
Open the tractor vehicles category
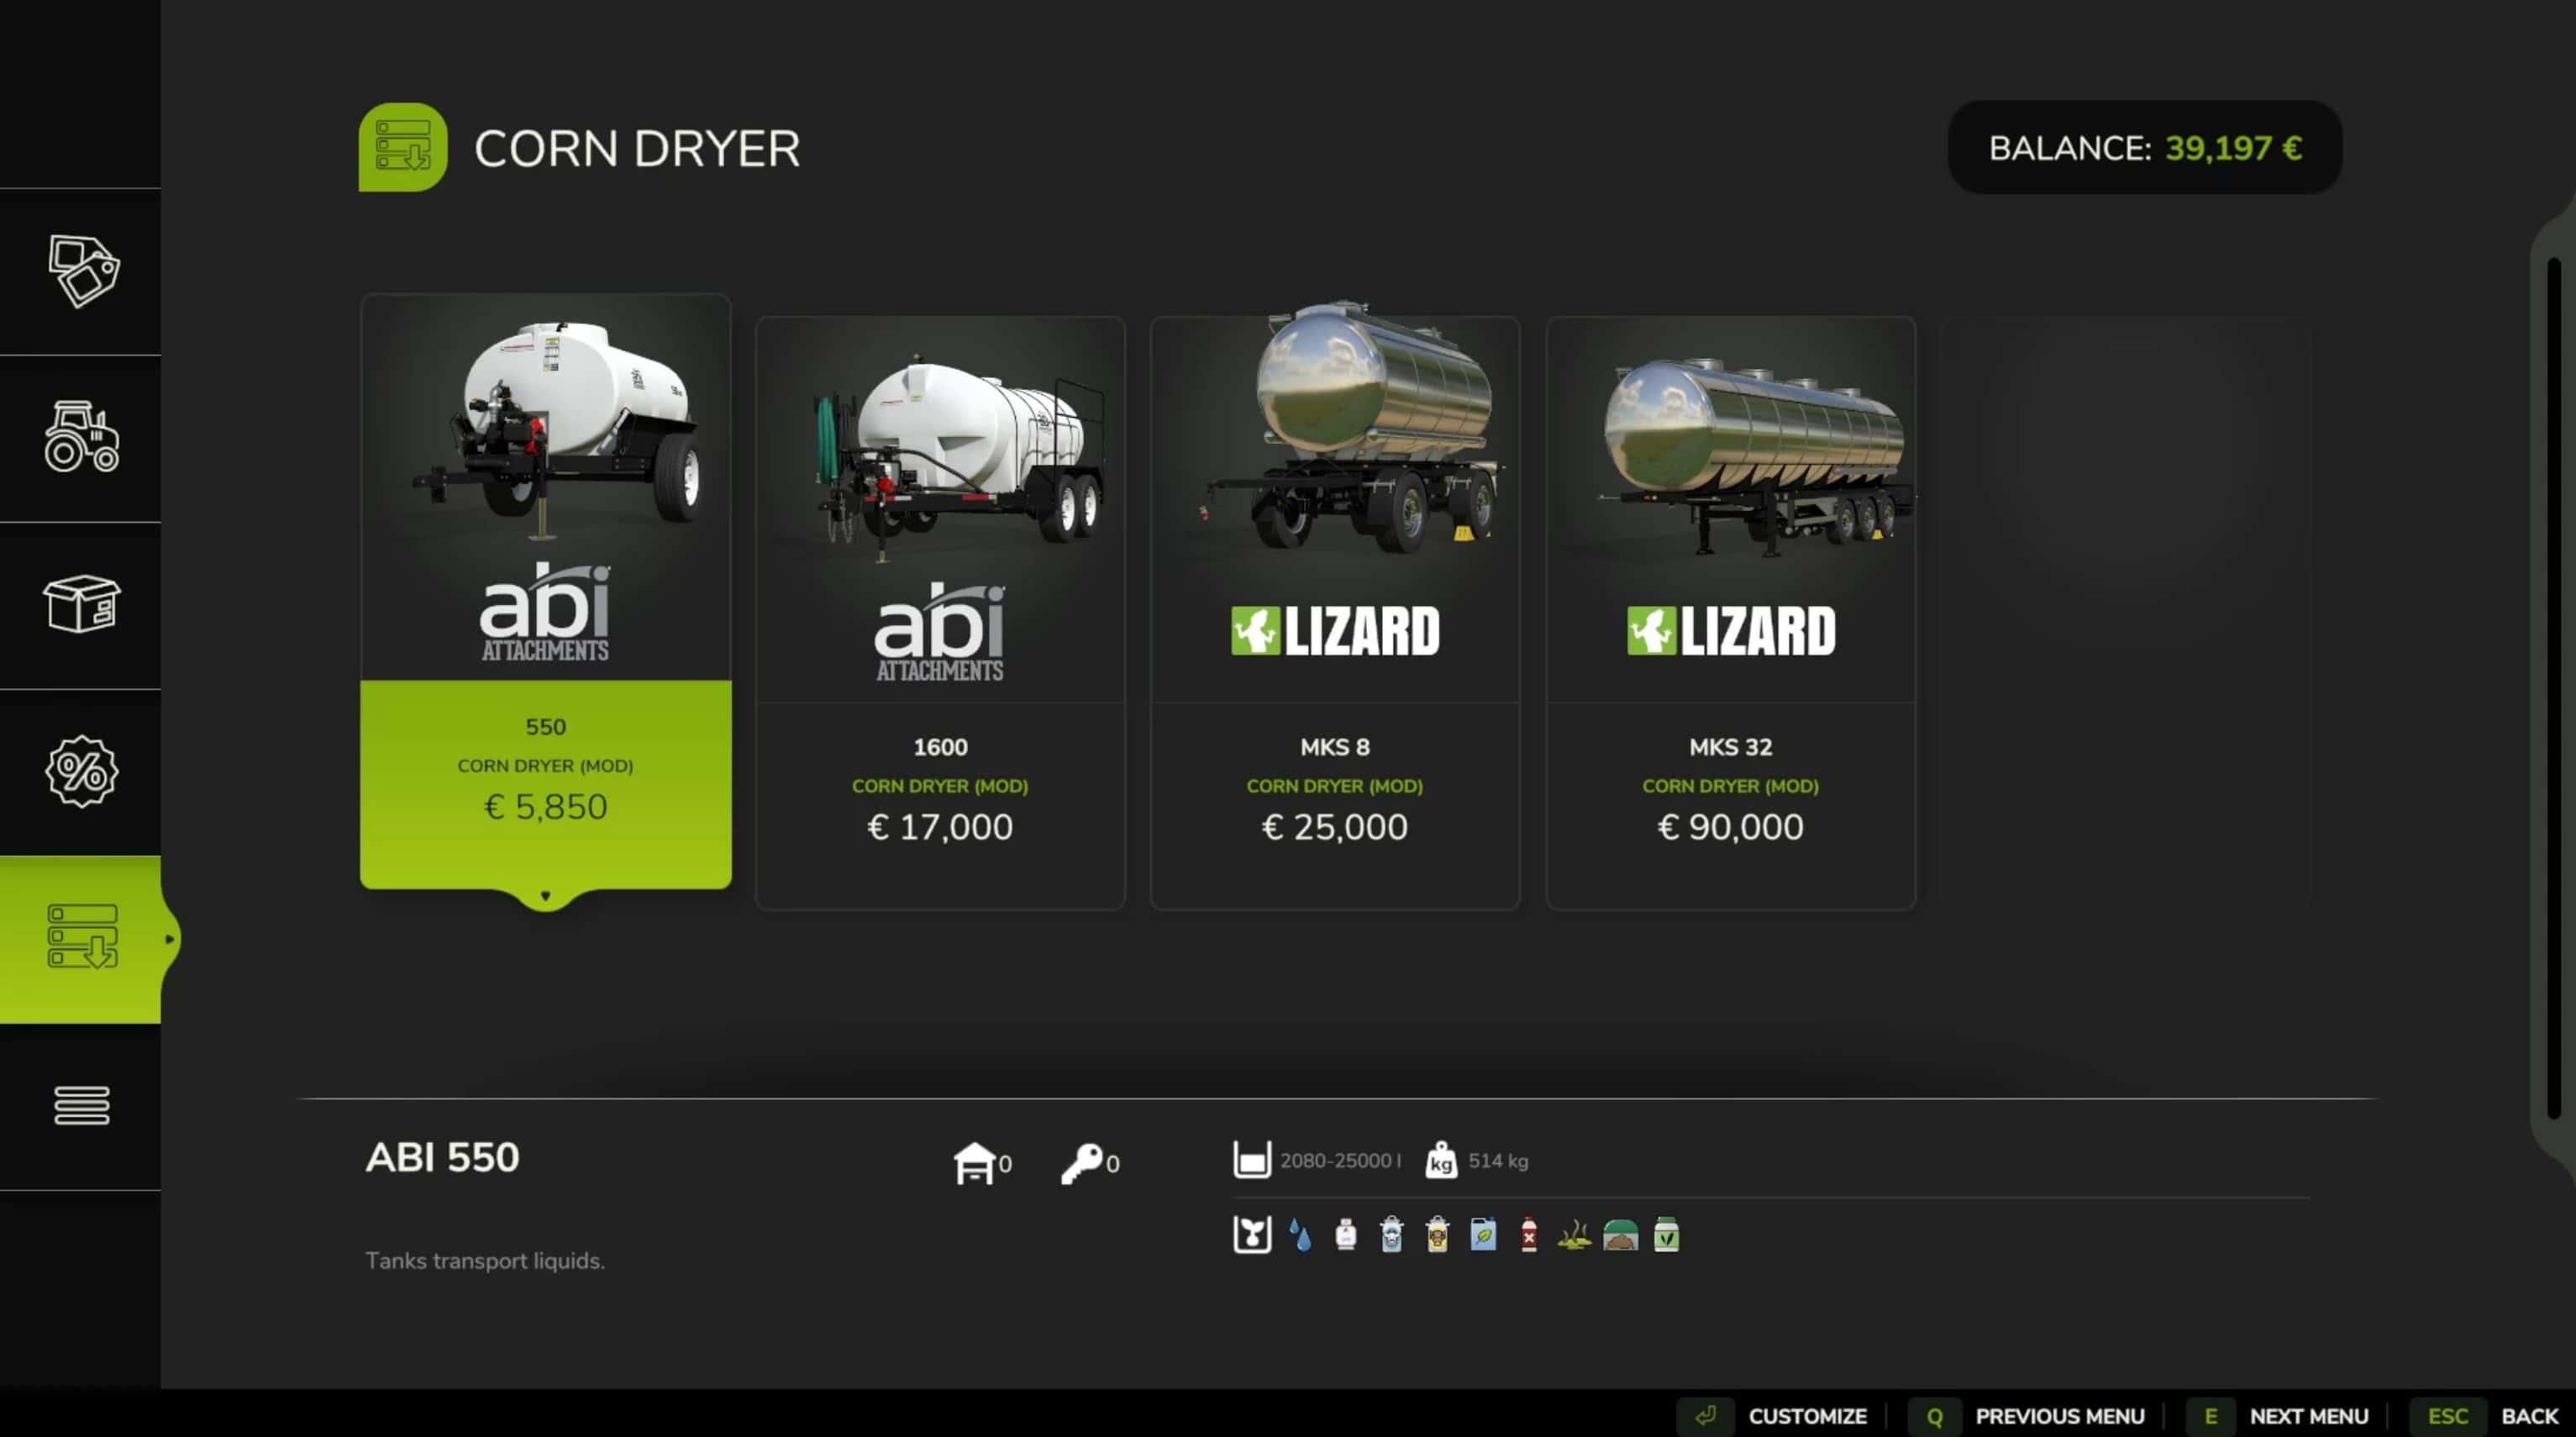pyautogui.click(x=82, y=437)
